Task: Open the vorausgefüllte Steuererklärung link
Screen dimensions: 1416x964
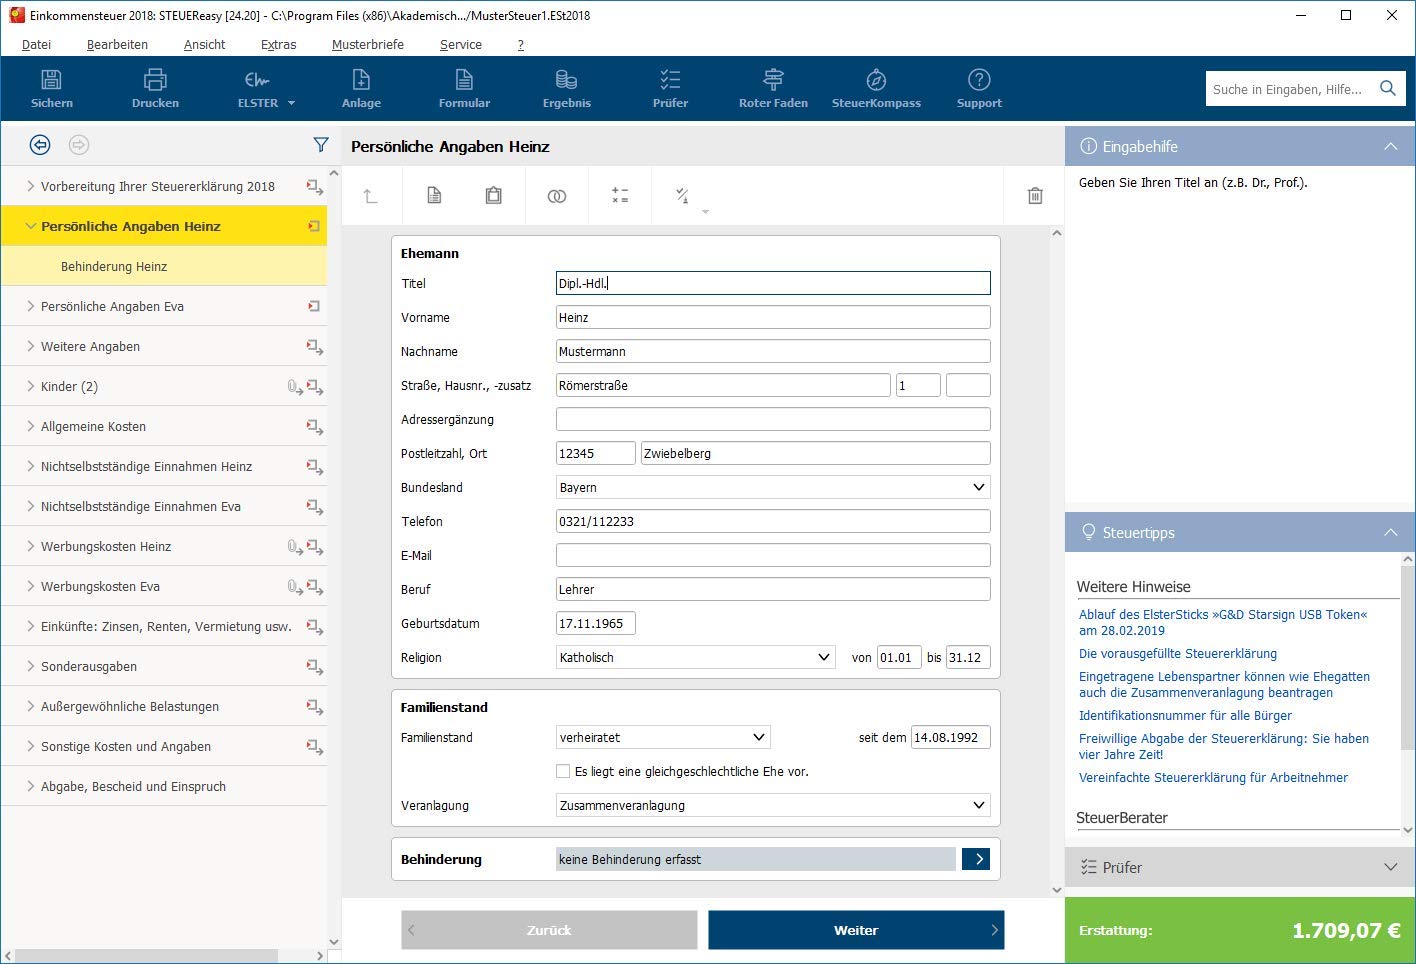Action: pyautogui.click(x=1178, y=654)
